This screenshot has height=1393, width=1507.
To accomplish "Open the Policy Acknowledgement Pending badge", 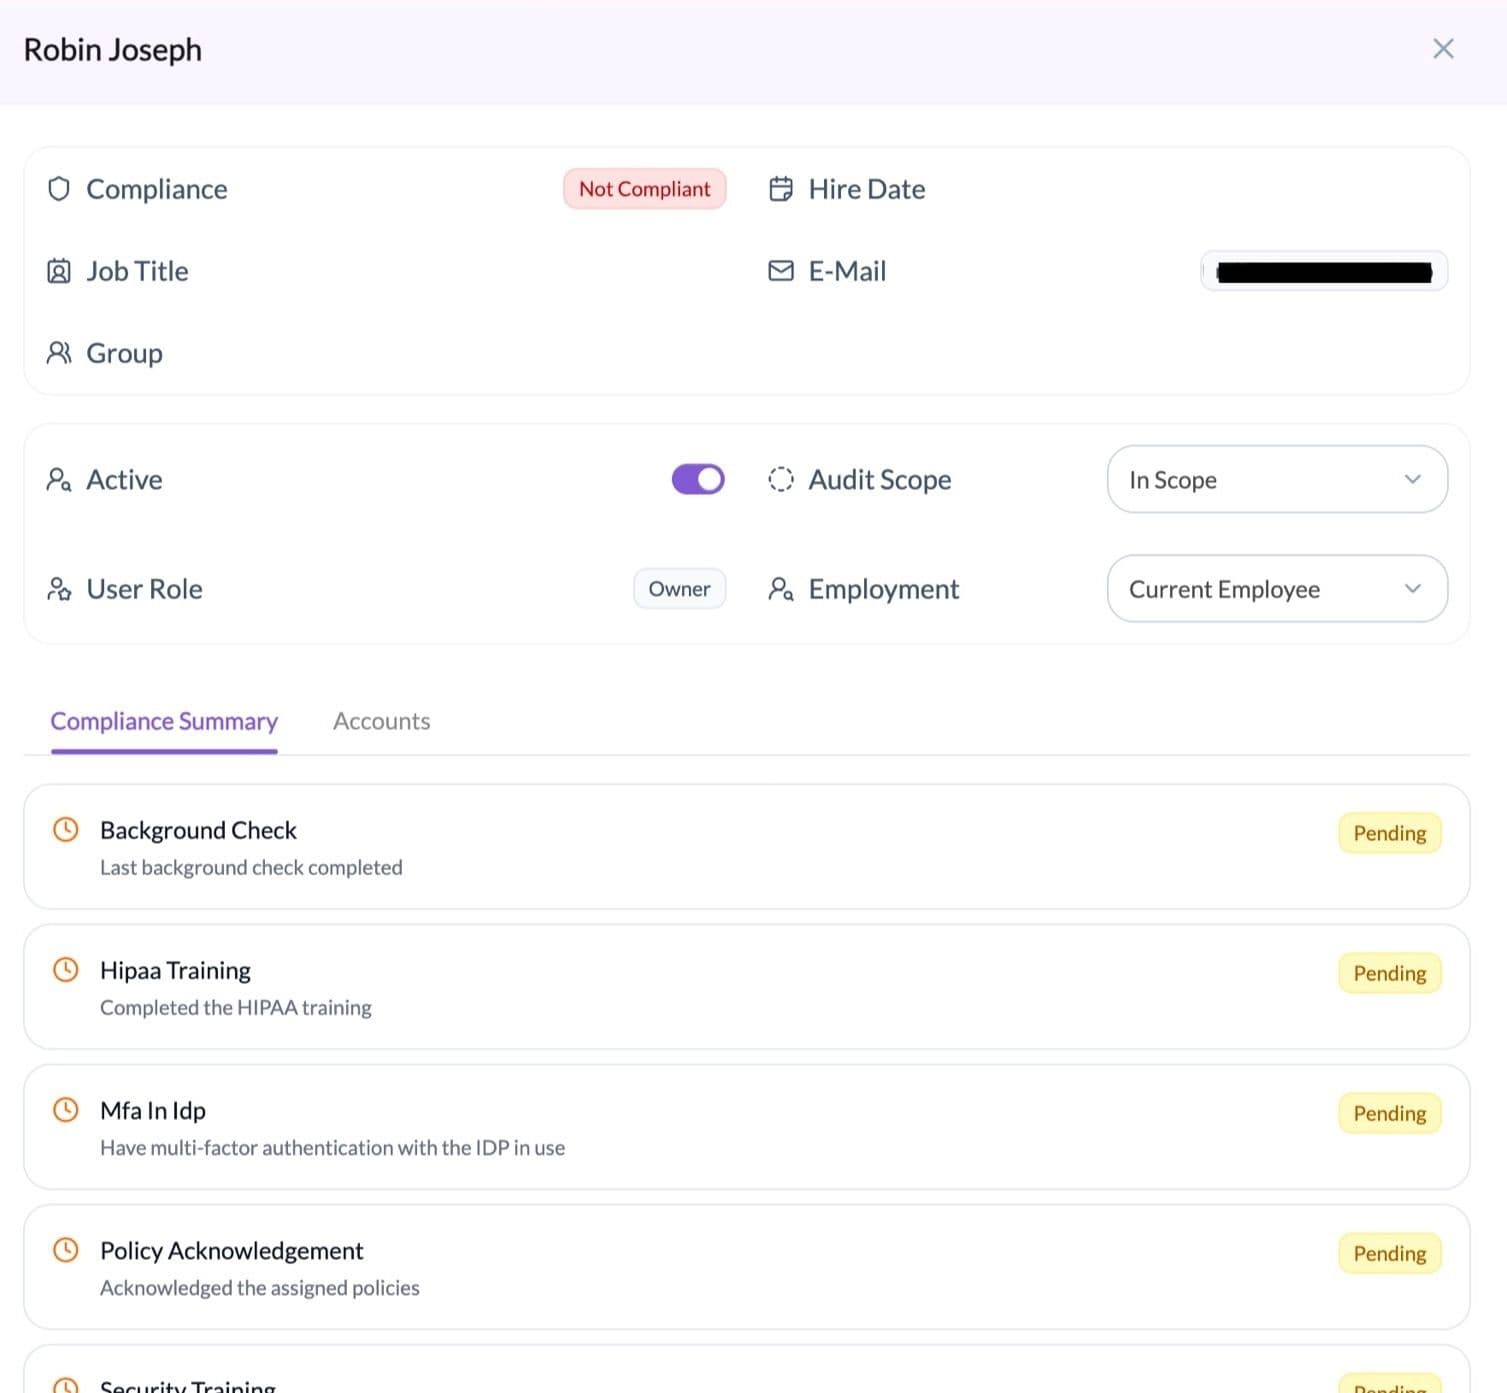I will click(x=1389, y=1254).
